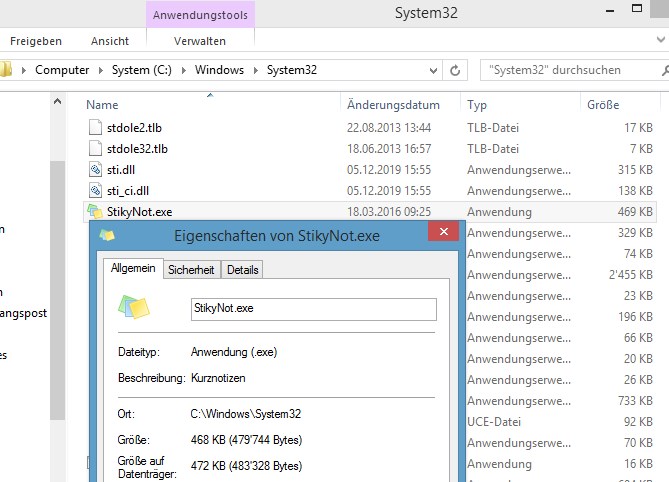Click the date 18.06.2013 16:57

(389, 148)
